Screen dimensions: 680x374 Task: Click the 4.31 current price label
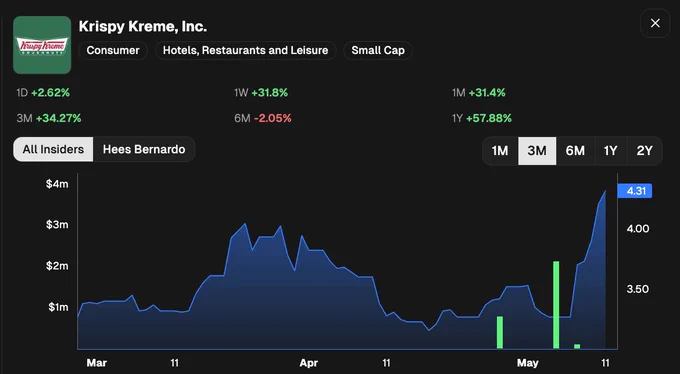pyautogui.click(x=634, y=191)
